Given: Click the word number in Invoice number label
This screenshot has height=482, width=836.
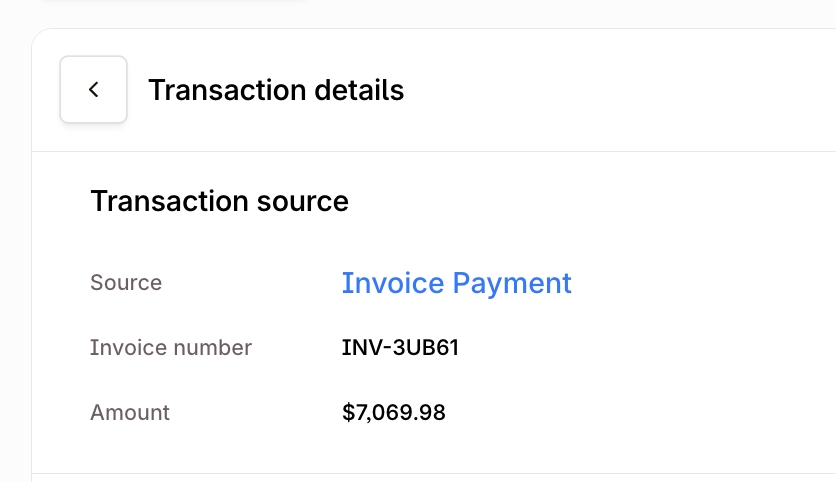Looking at the screenshot, I should [211, 348].
